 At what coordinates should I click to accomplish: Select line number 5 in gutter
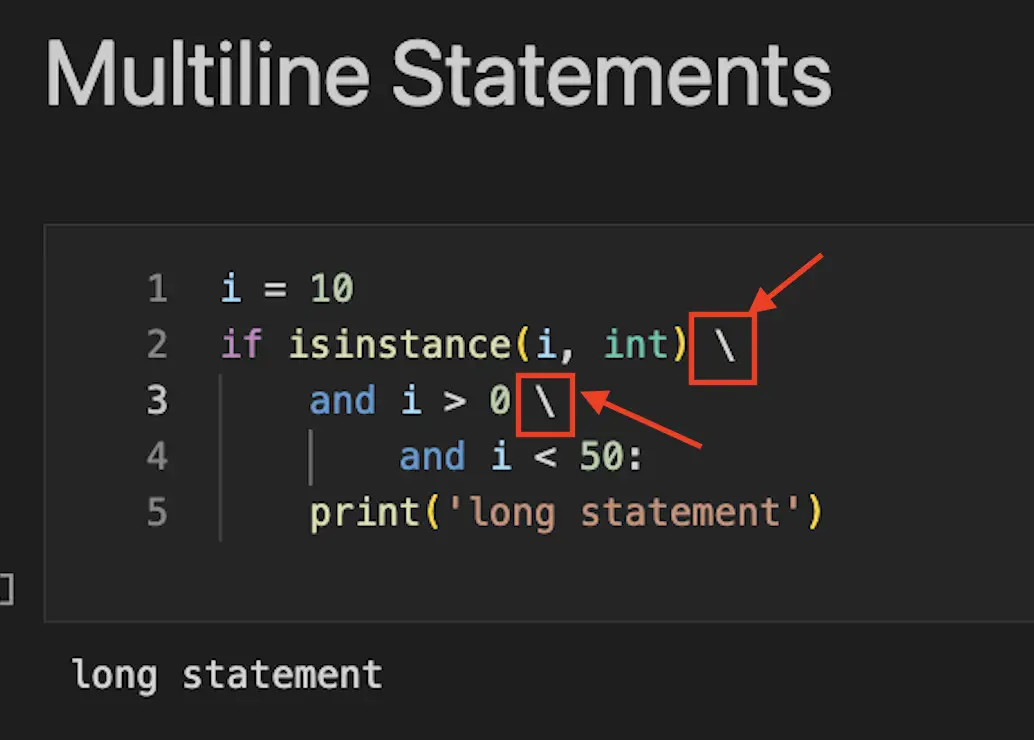[x=157, y=512]
